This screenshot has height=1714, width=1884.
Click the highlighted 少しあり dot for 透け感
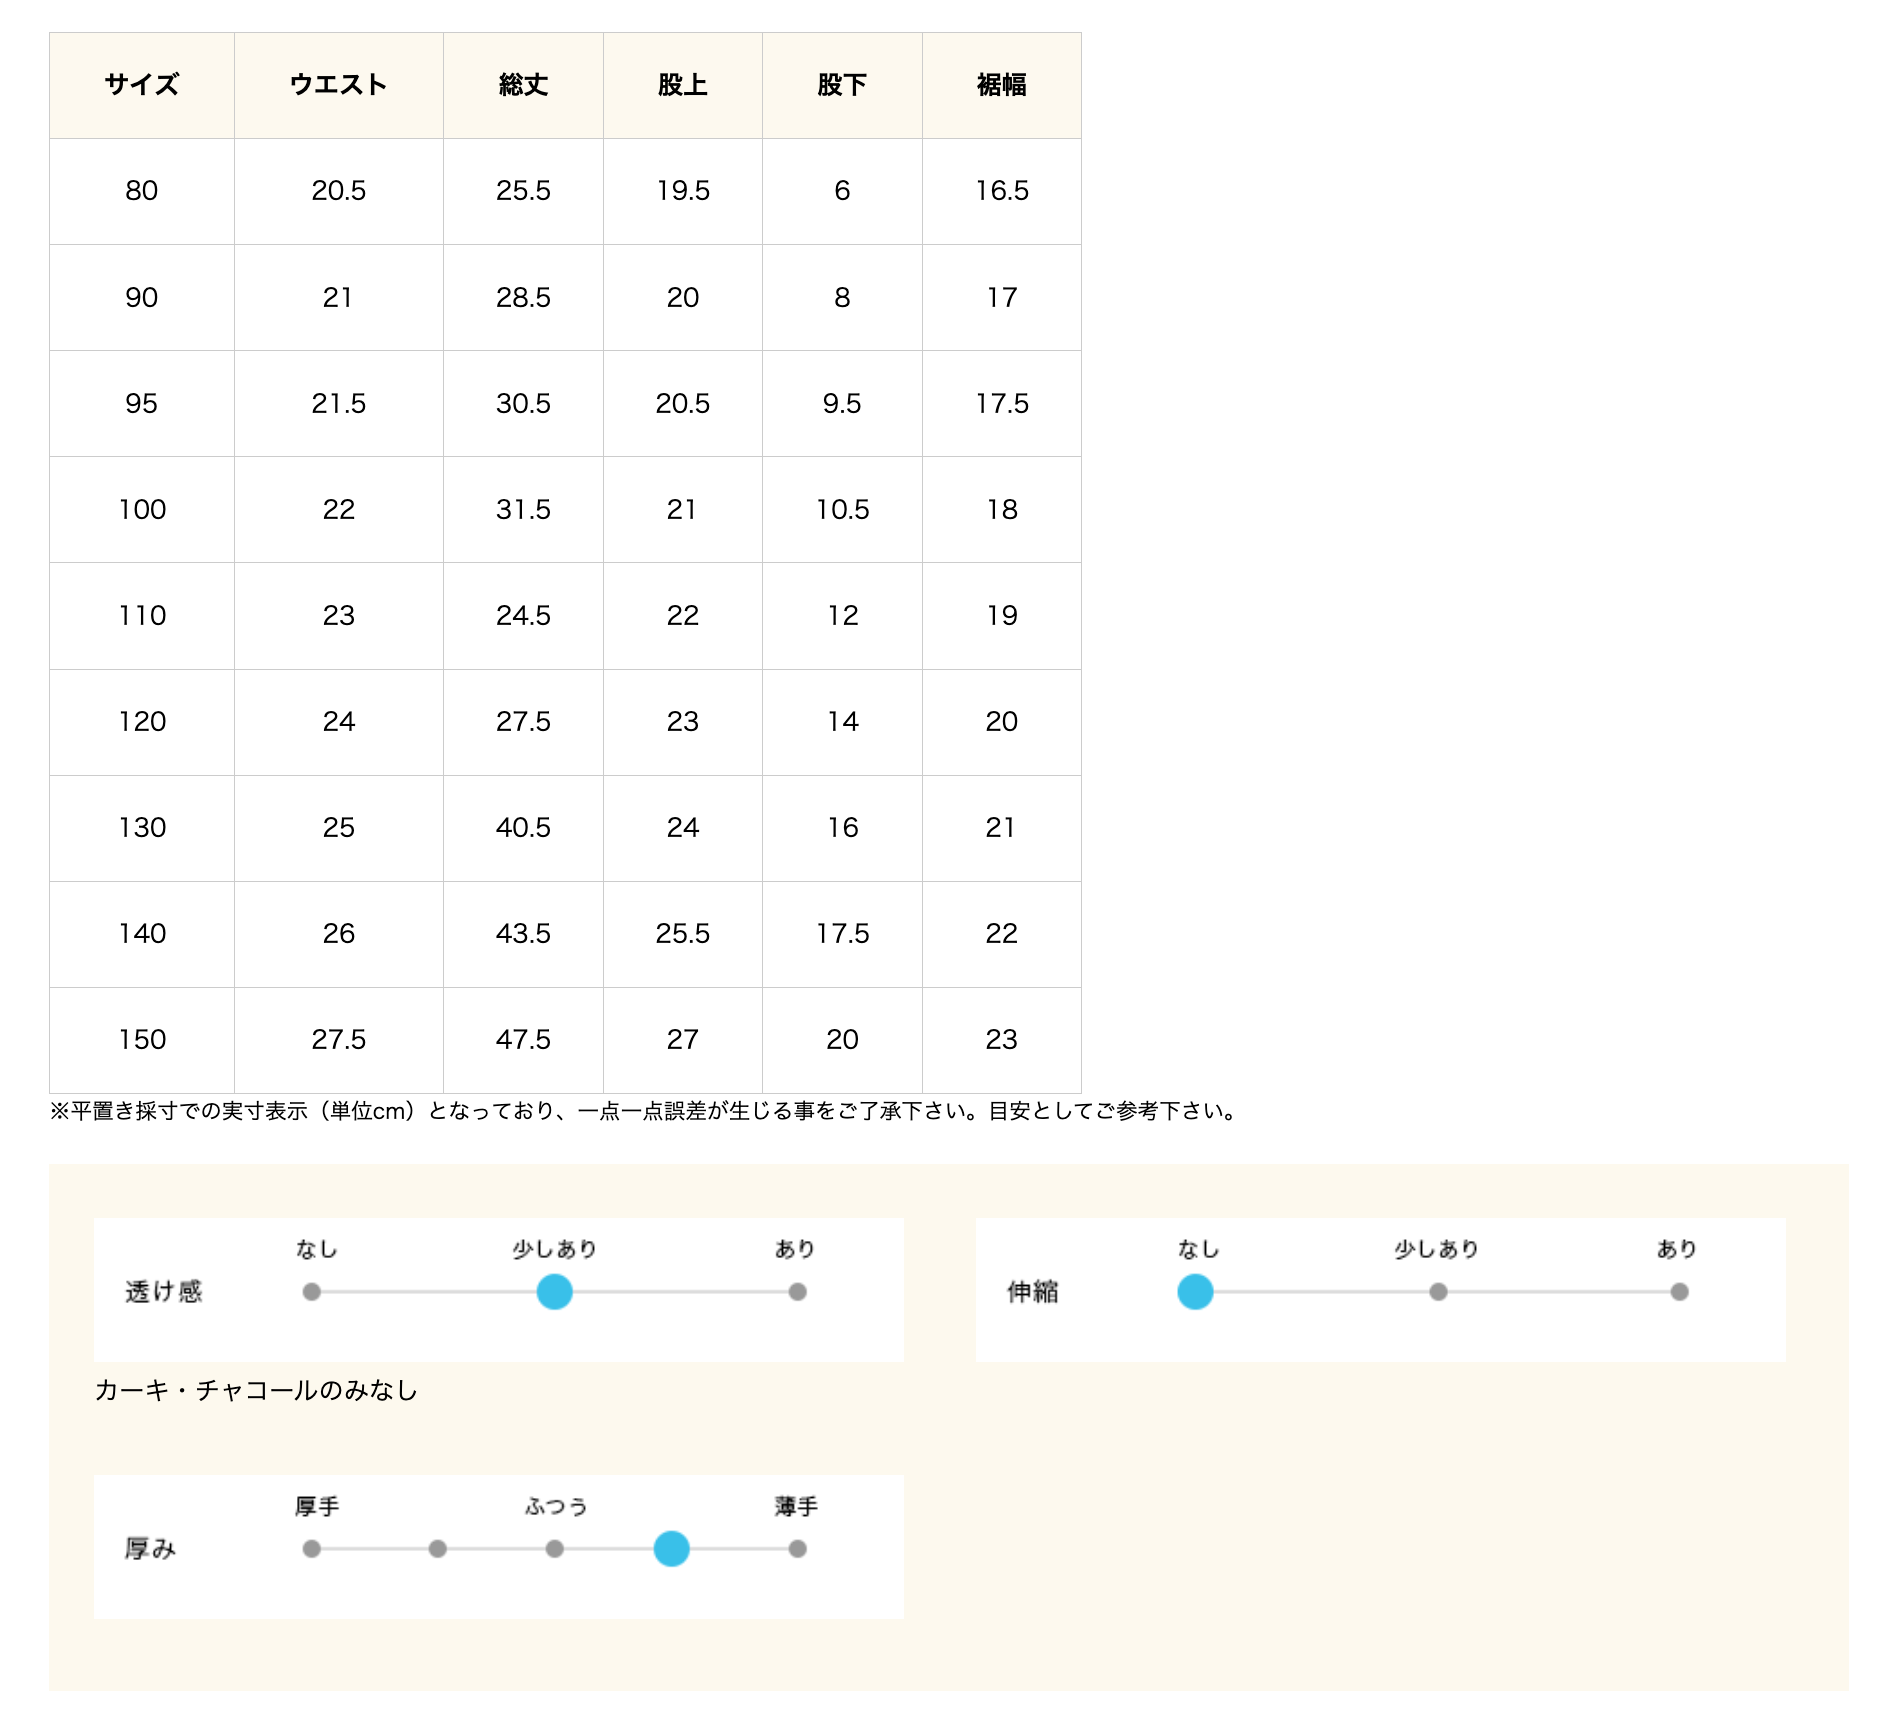pos(554,1292)
